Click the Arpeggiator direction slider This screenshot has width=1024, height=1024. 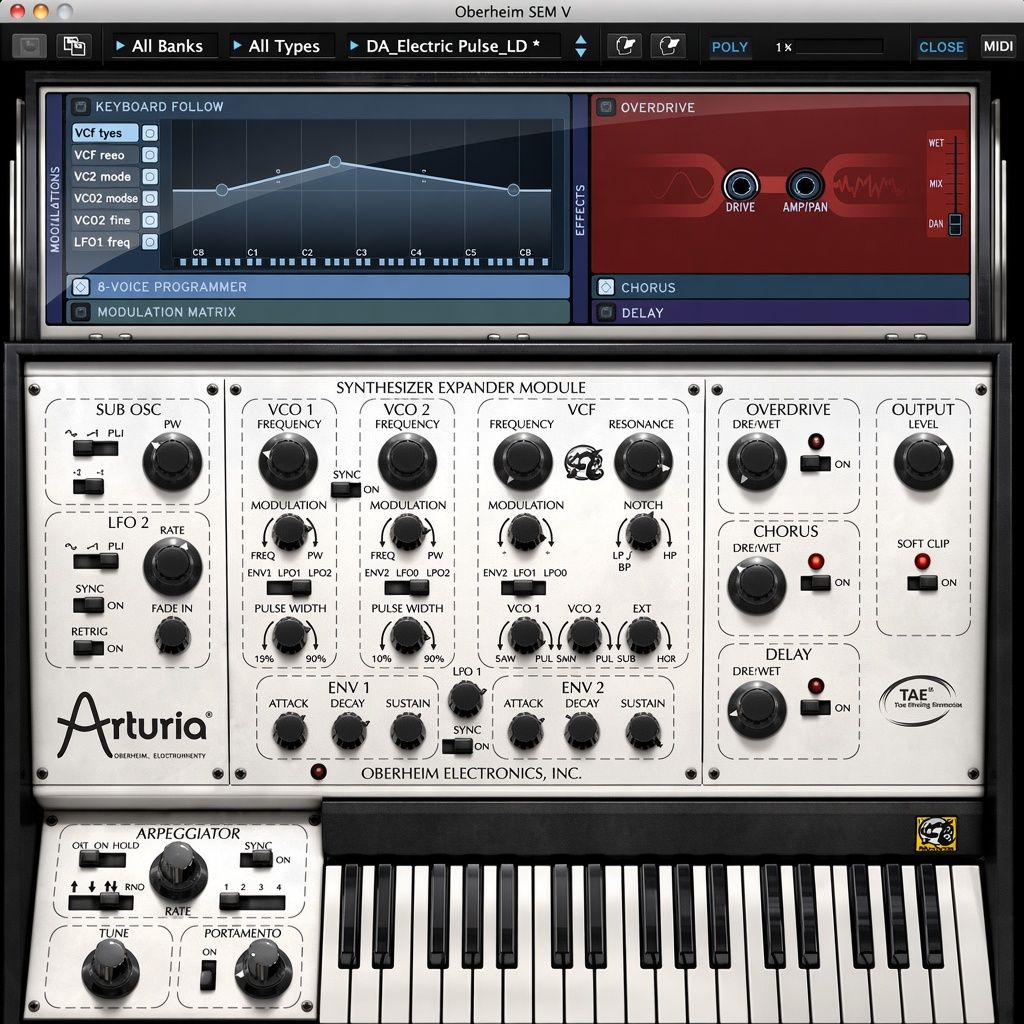101,902
